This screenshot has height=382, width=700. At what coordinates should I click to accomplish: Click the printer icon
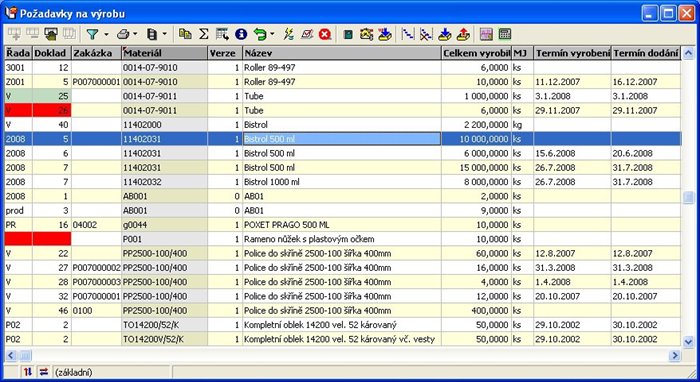pos(124,34)
